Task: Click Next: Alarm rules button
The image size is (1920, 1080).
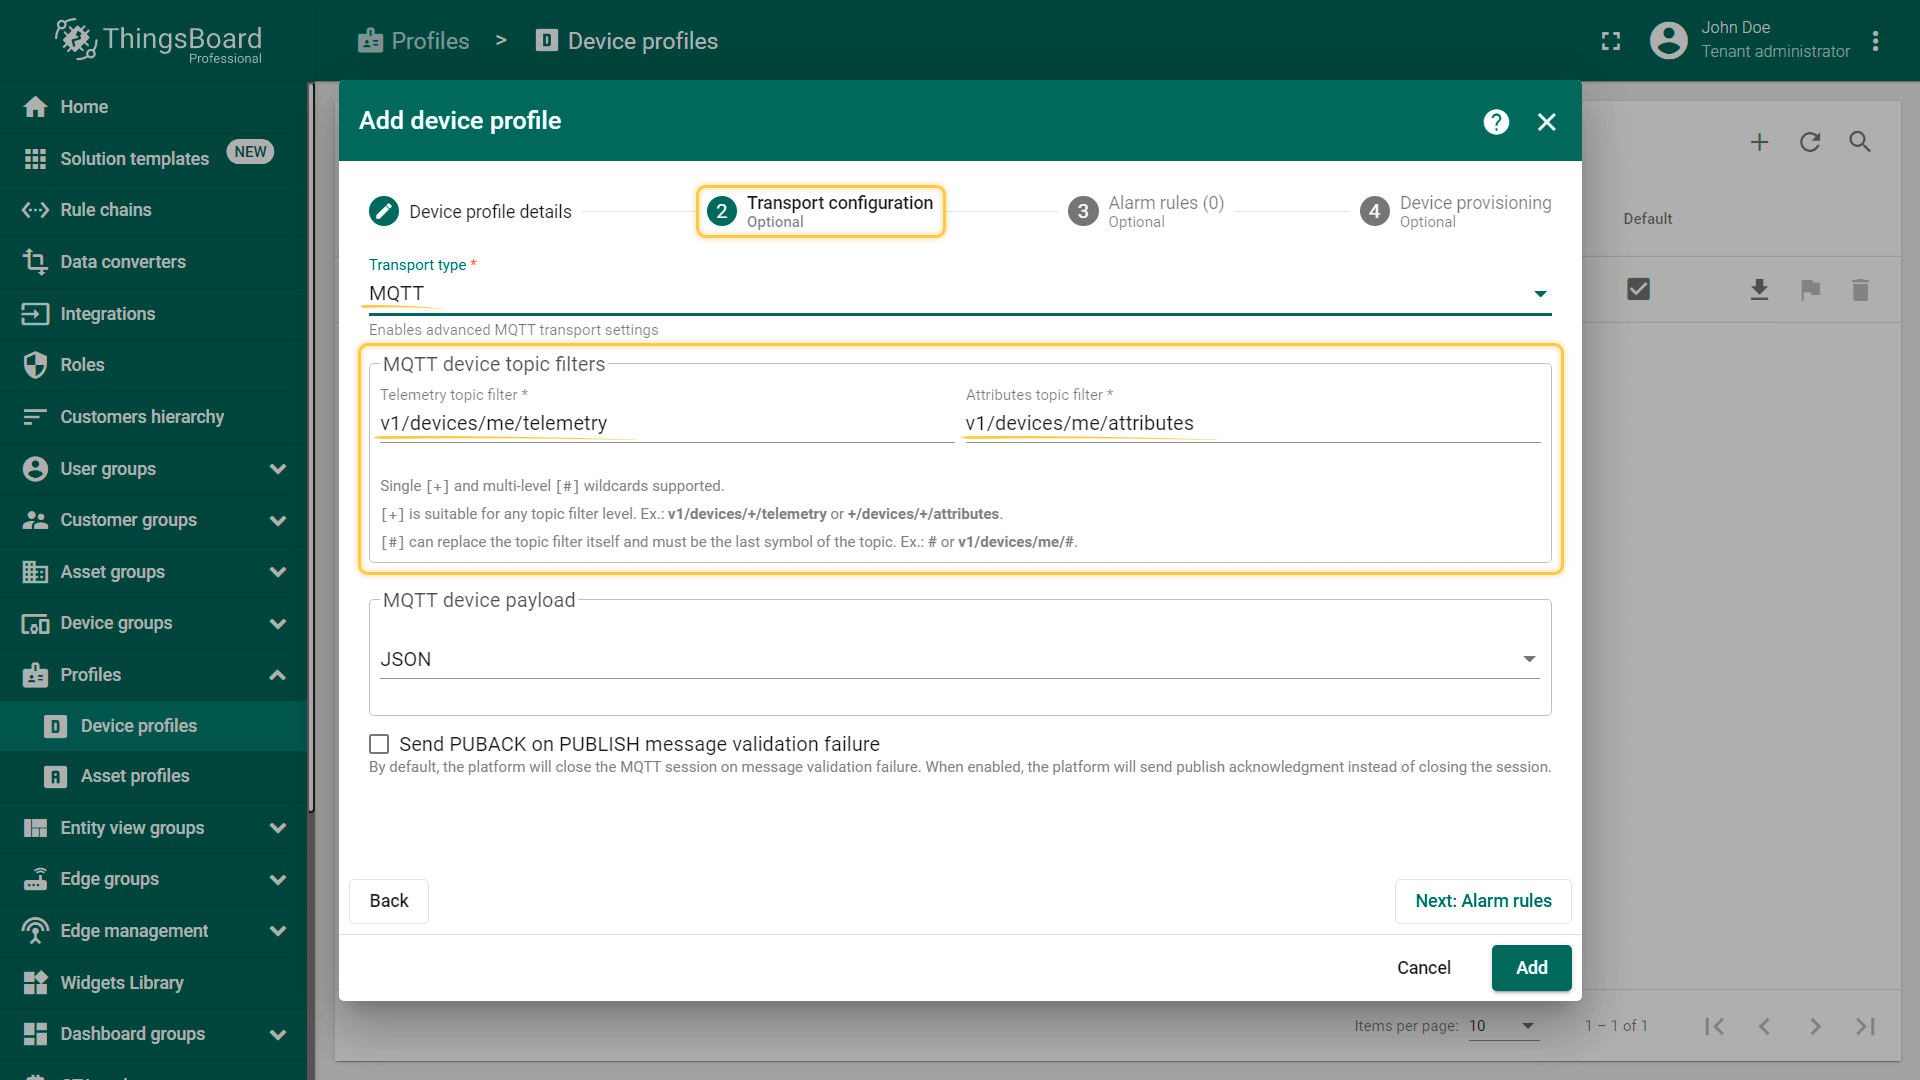Action: tap(1483, 901)
